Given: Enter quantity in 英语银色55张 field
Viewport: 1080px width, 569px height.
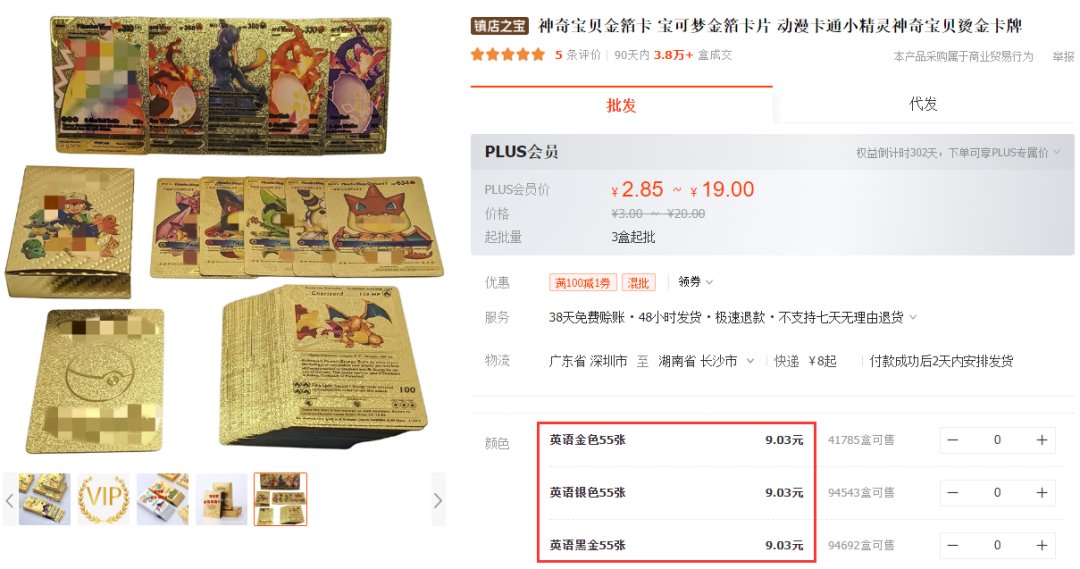Looking at the screenshot, I should [997, 493].
